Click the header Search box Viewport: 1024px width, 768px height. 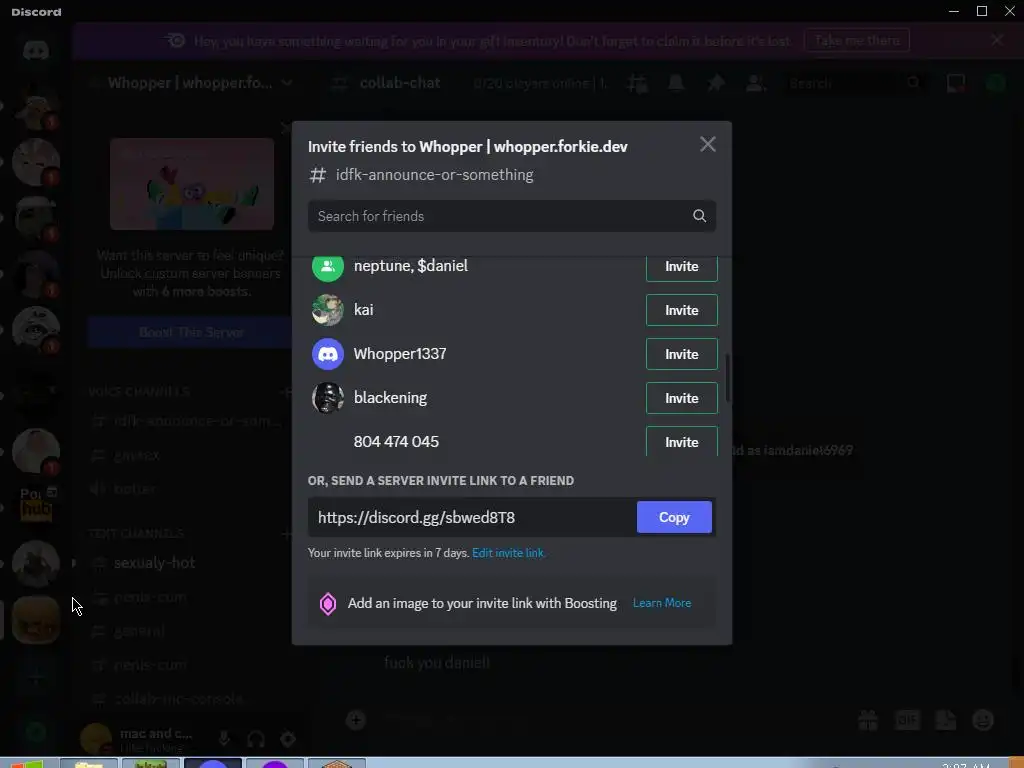854,83
